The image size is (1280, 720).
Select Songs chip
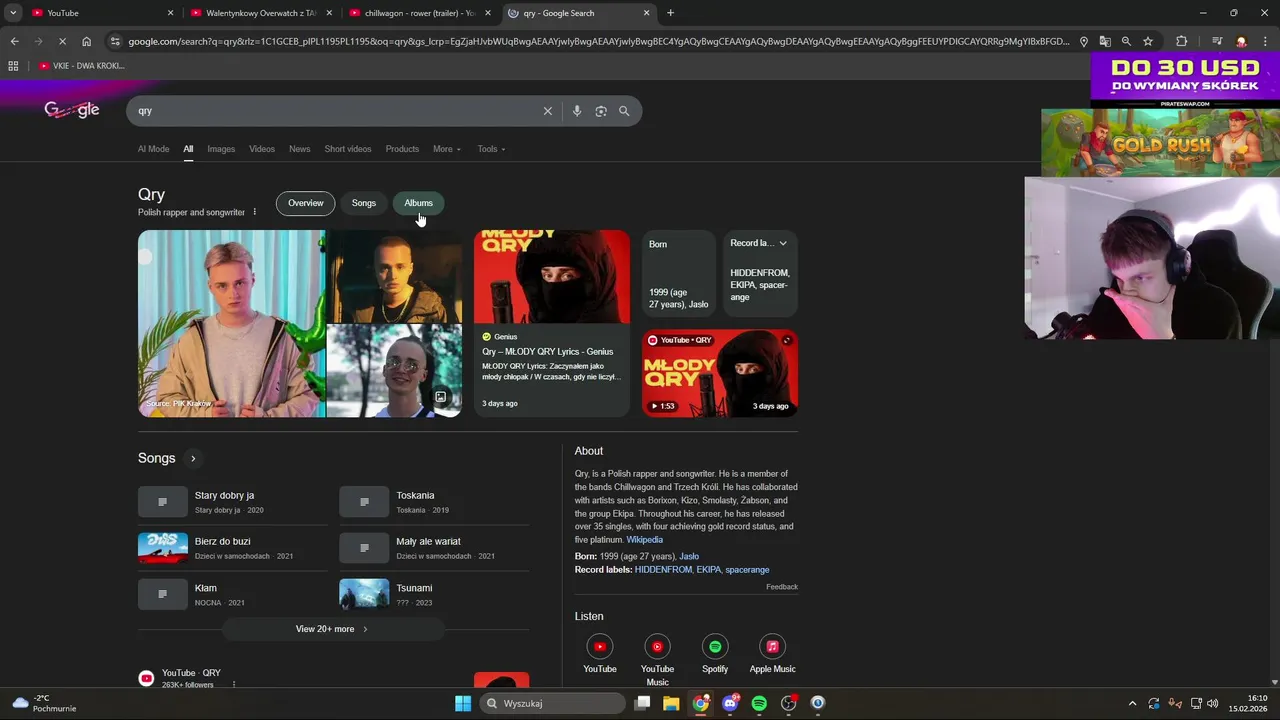click(x=364, y=203)
